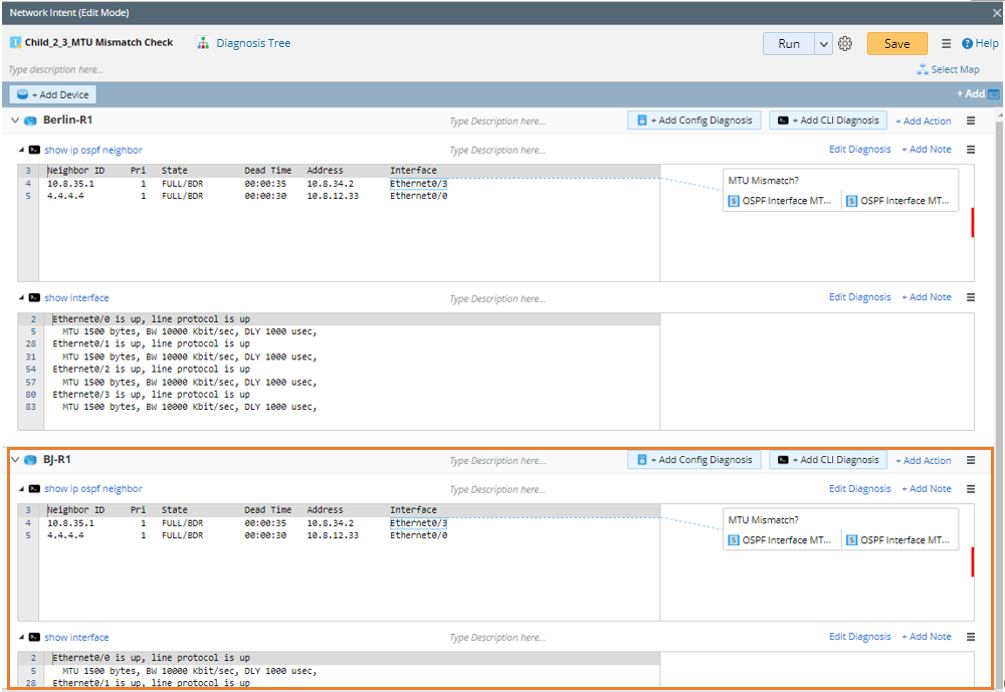Viewport: 1005px width, 692px height.
Task: Click the + Add button in the blue bar
Action: (x=970, y=94)
